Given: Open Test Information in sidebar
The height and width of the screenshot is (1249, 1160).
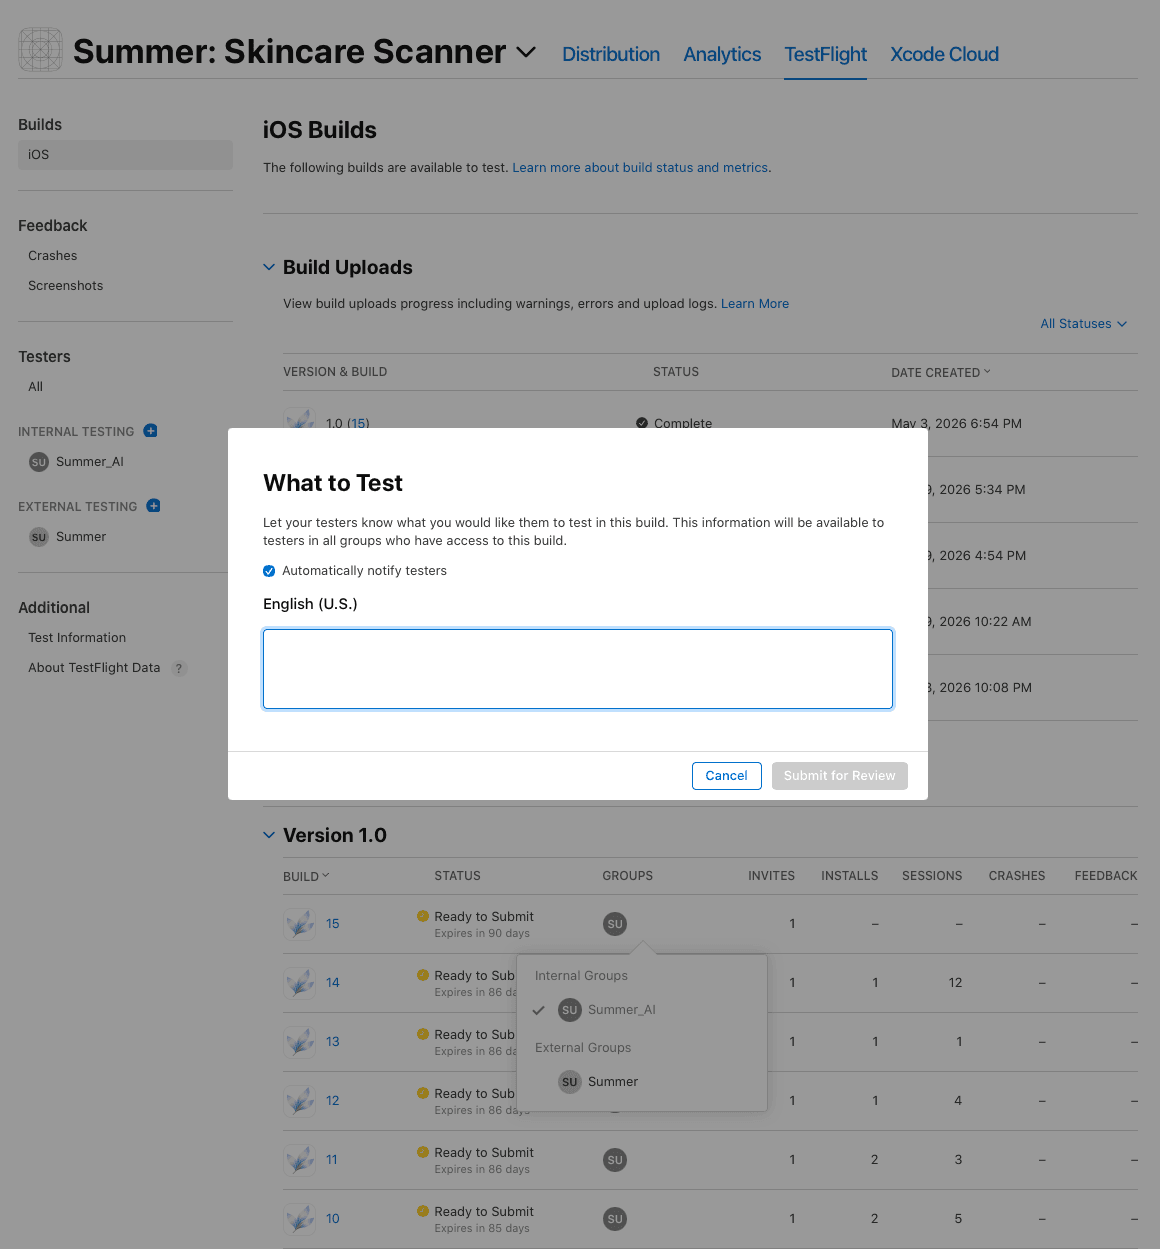Looking at the screenshot, I should (x=77, y=638).
